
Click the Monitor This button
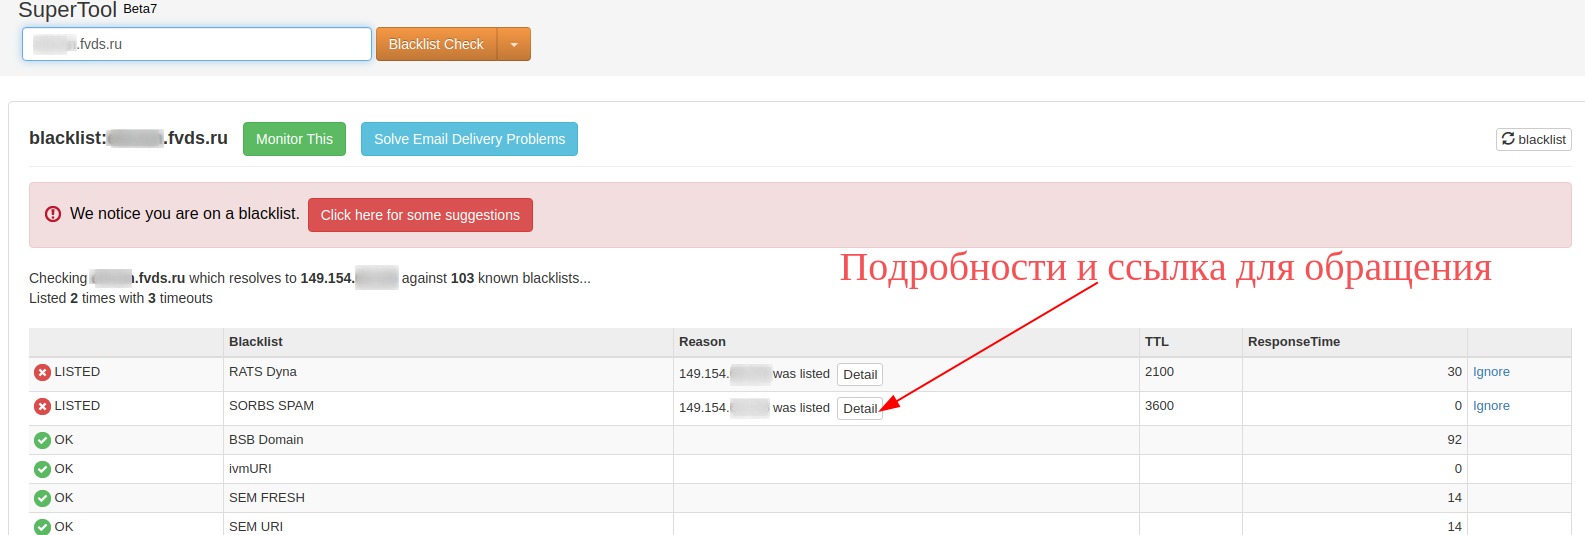click(294, 139)
